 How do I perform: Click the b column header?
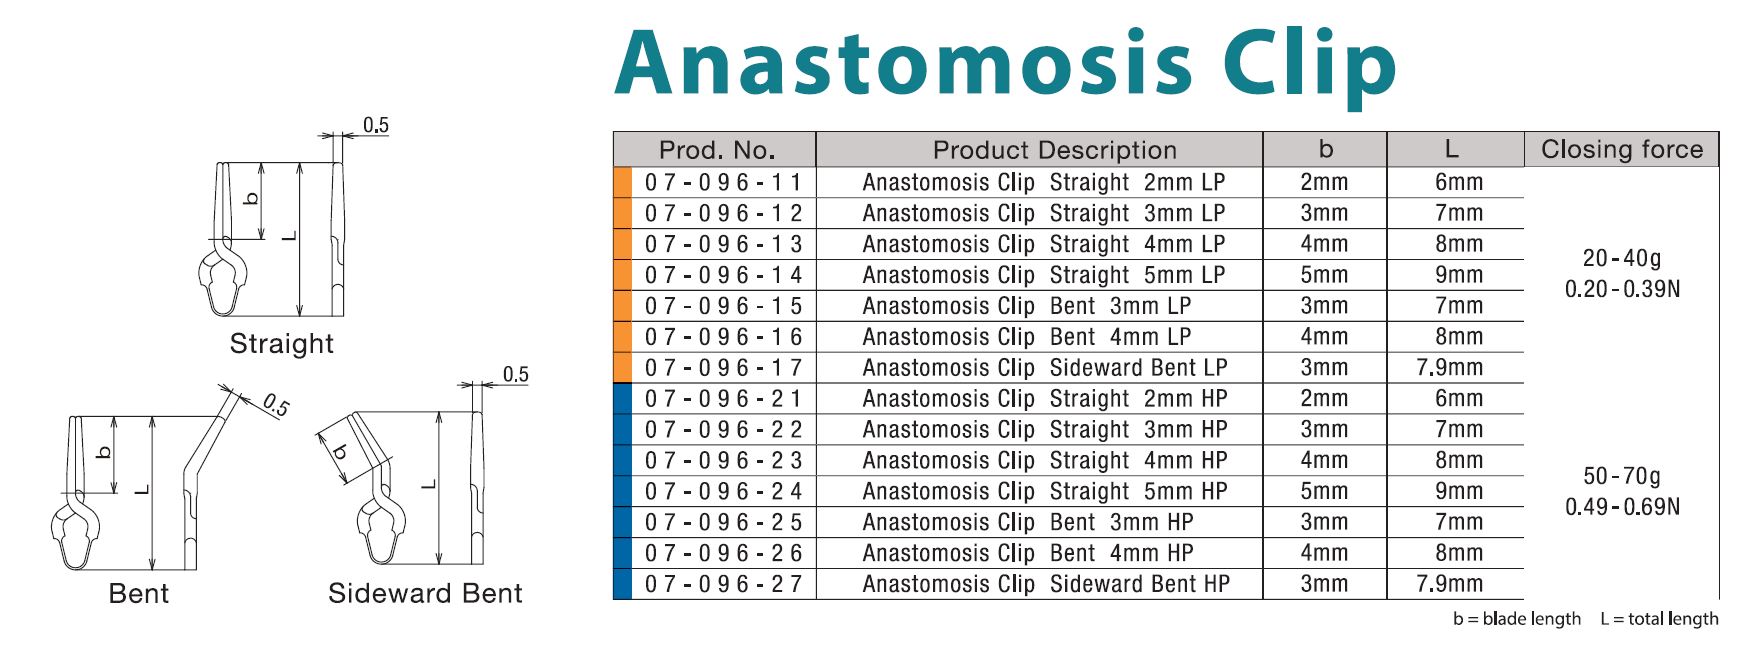pyautogui.click(x=1325, y=150)
